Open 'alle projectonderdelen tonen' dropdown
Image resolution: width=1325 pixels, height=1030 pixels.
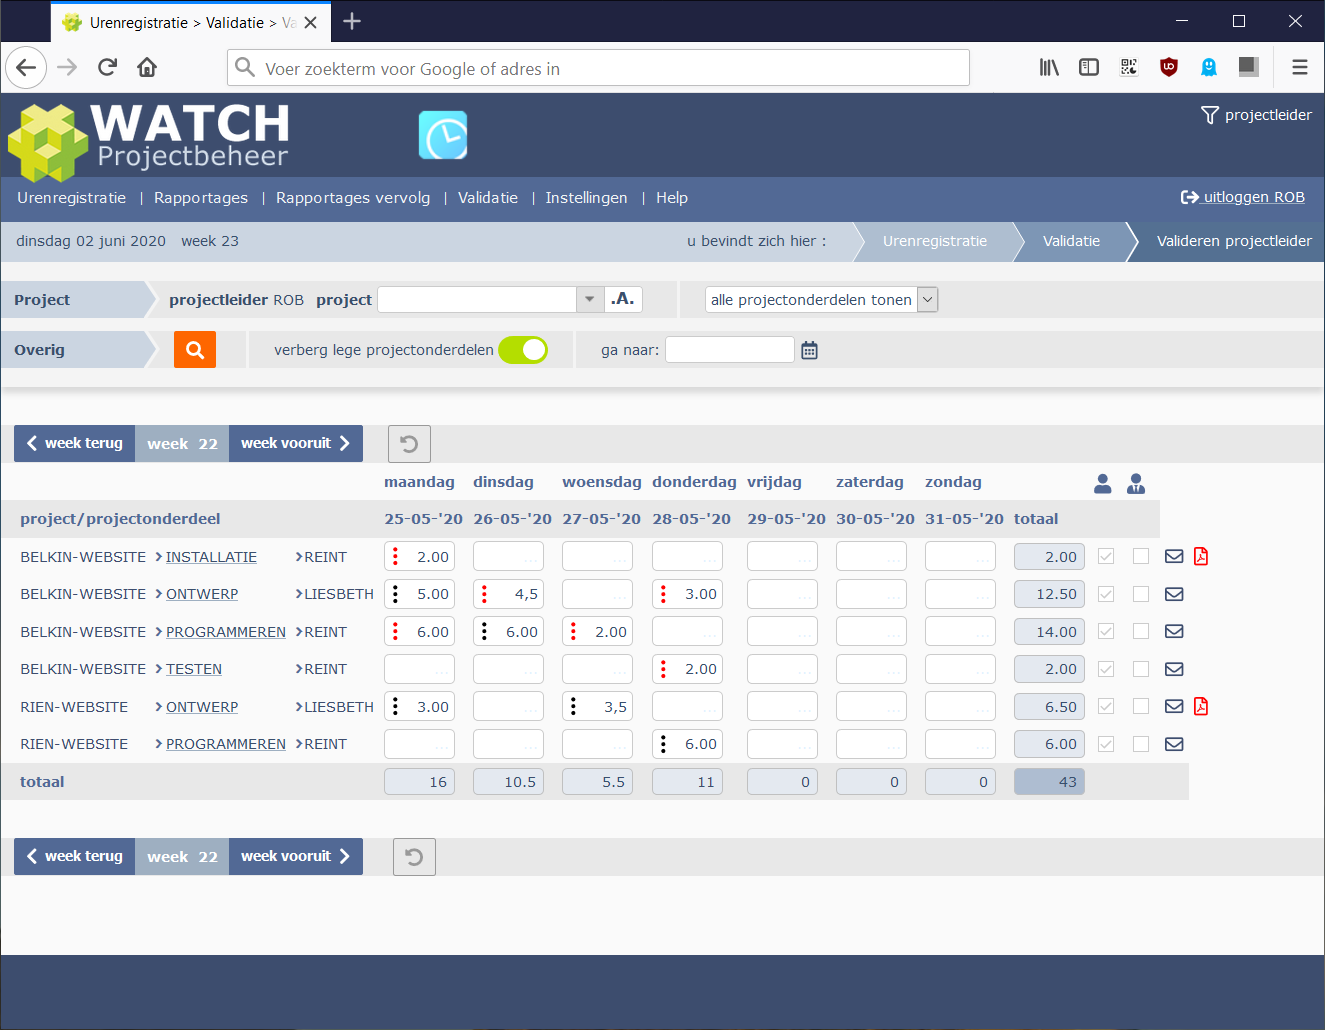pyautogui.click(x=822, y=299)
